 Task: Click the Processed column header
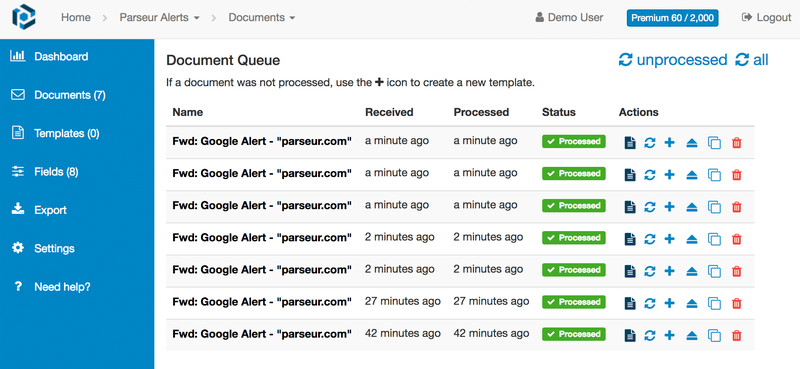(x=481, y=112)
